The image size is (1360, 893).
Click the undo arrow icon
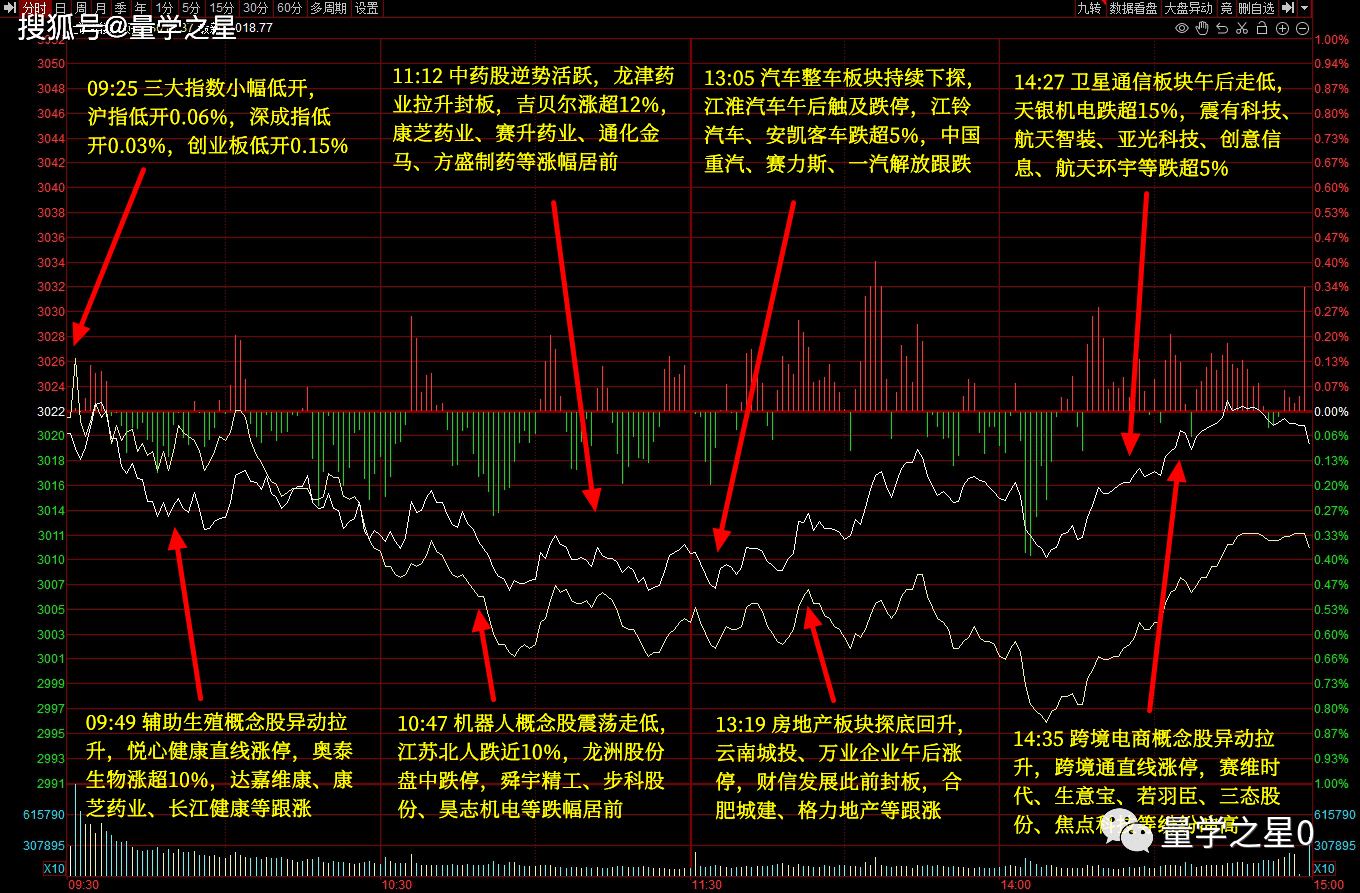coord(1222,28)
